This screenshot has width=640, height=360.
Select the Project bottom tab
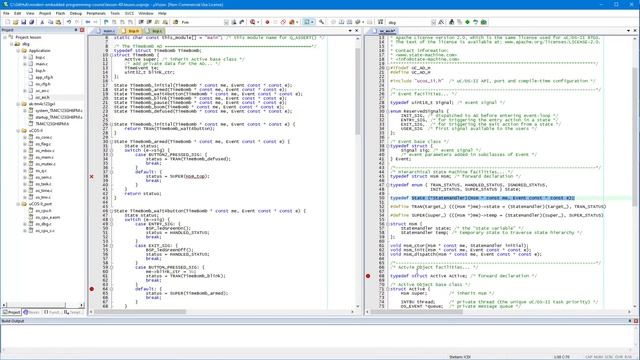pyautogui.click(x=11, y=312)
